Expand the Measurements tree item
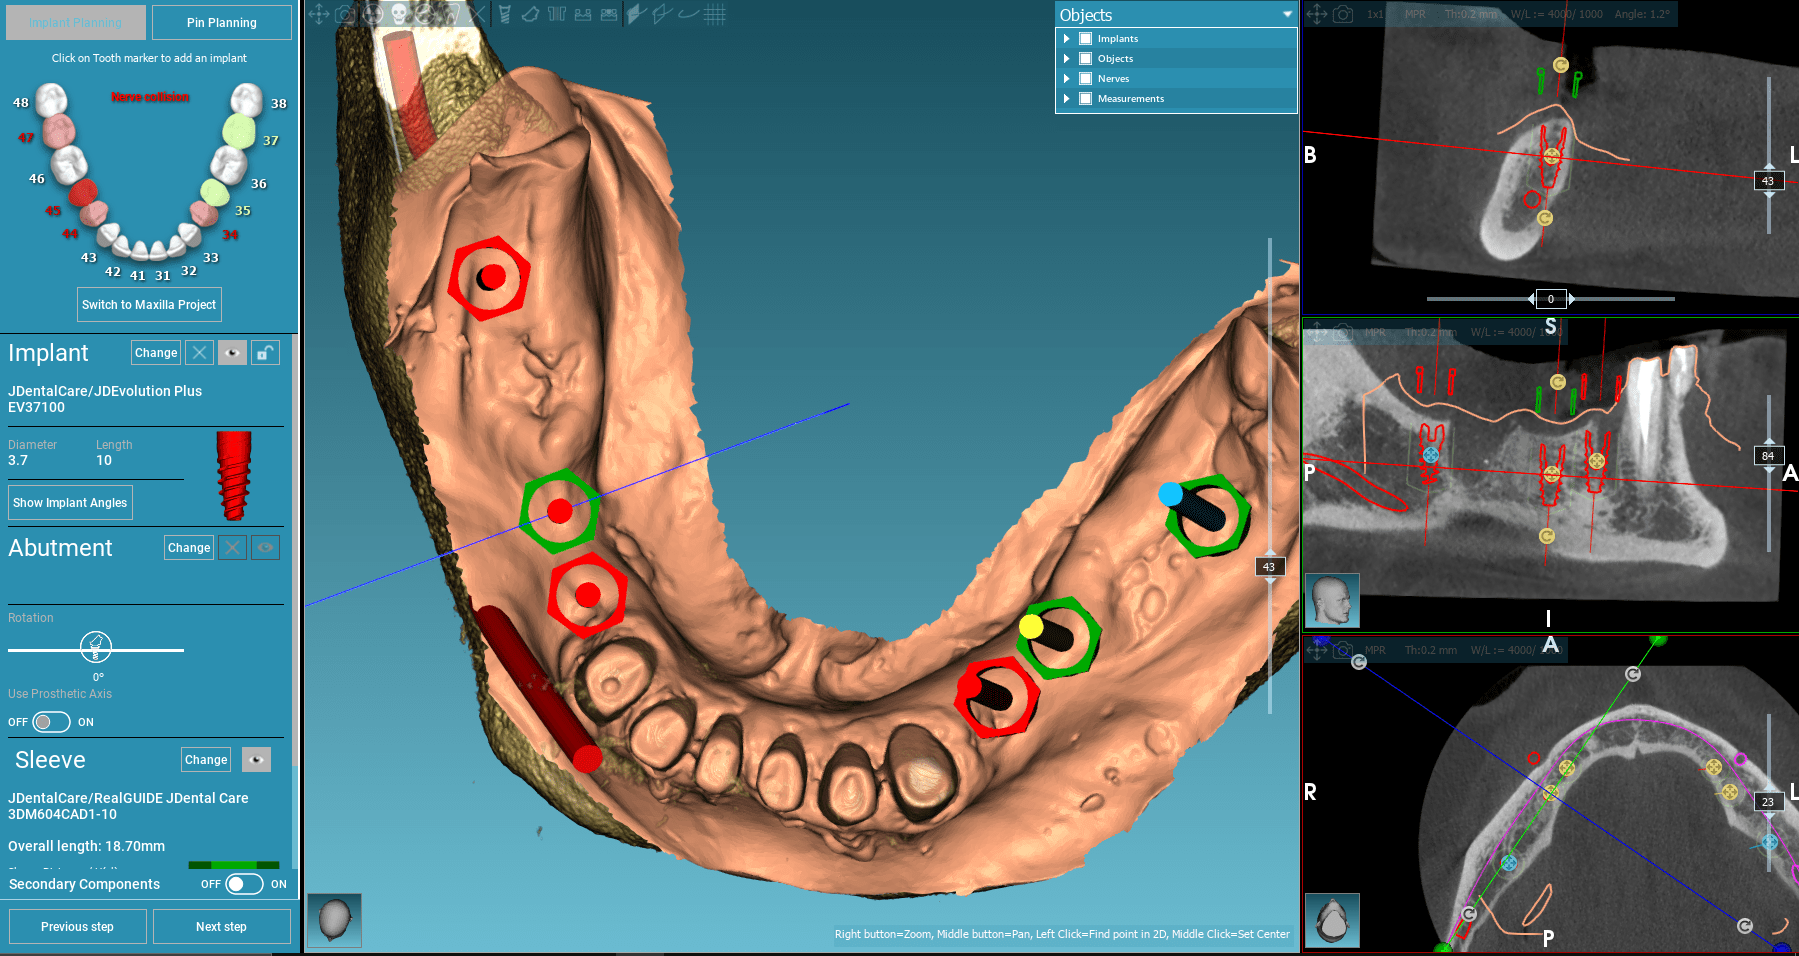Image resolution: width=1799 pixels, height=956 pixels. [x=1067, y=99]
